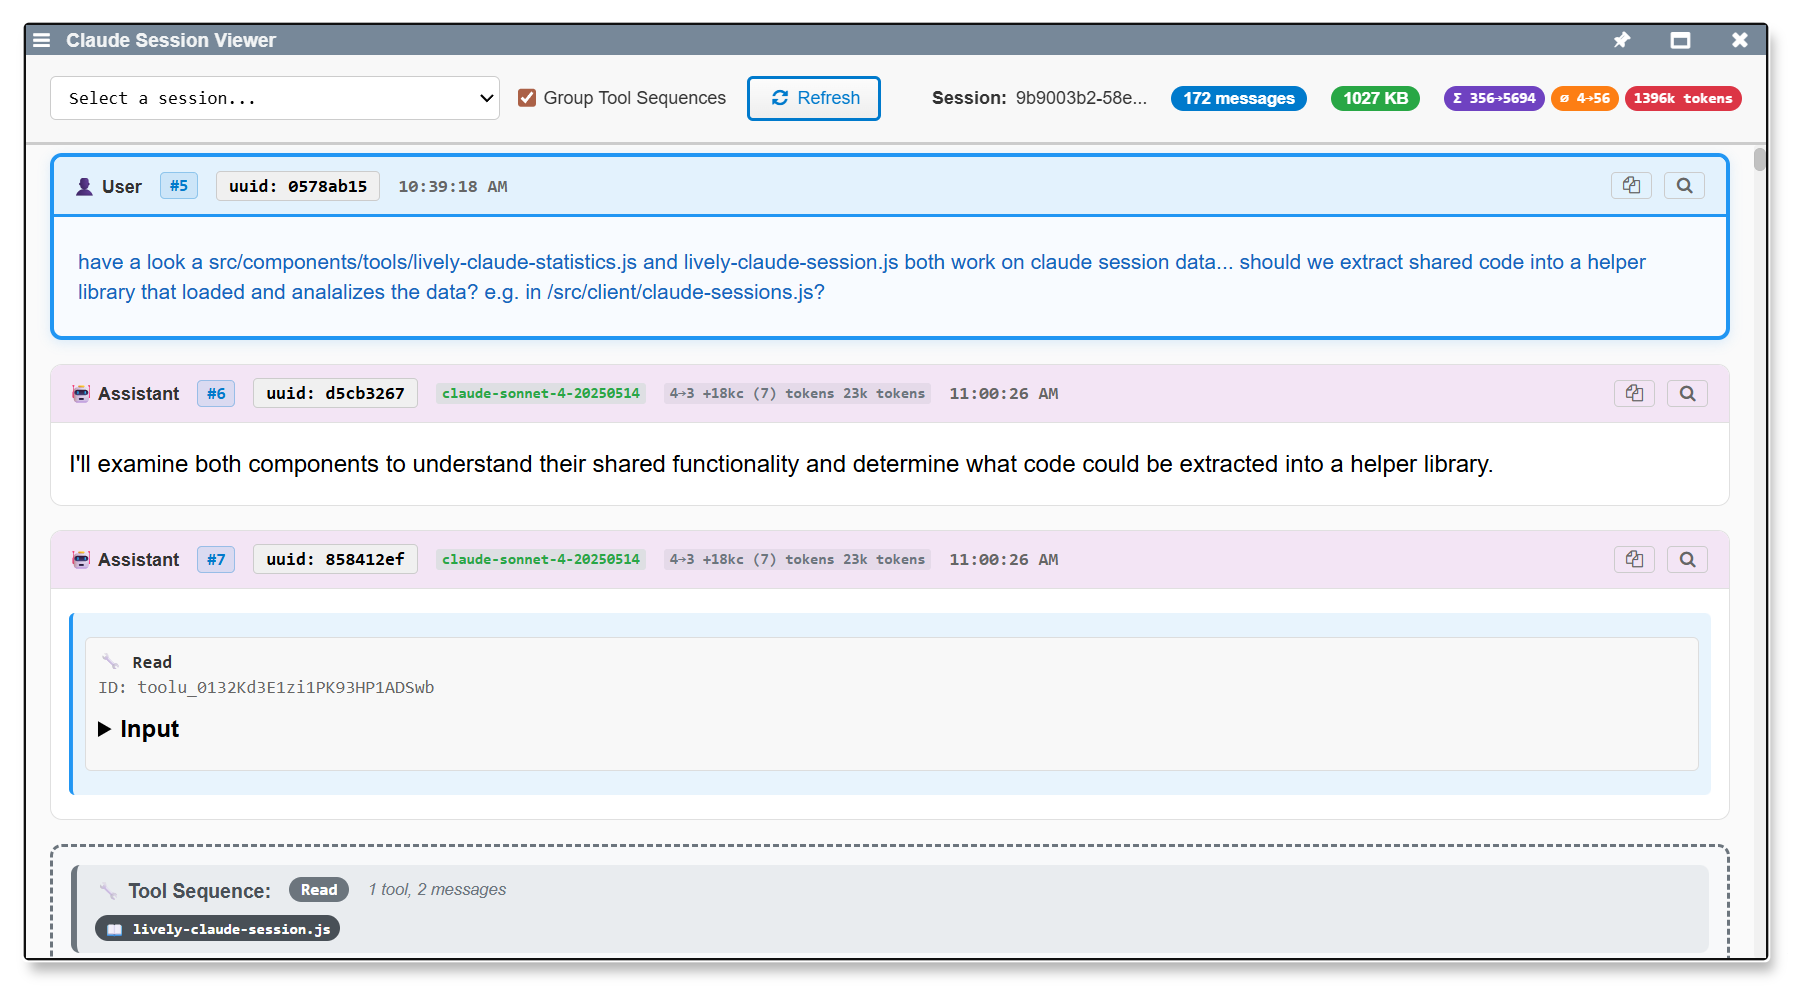Image resolution: width=1799 pixels, height=994 pixels.
Task: Uncheck Group Tool Sequences checkbox
Action: pyautogui.click(x=527, y=98)
